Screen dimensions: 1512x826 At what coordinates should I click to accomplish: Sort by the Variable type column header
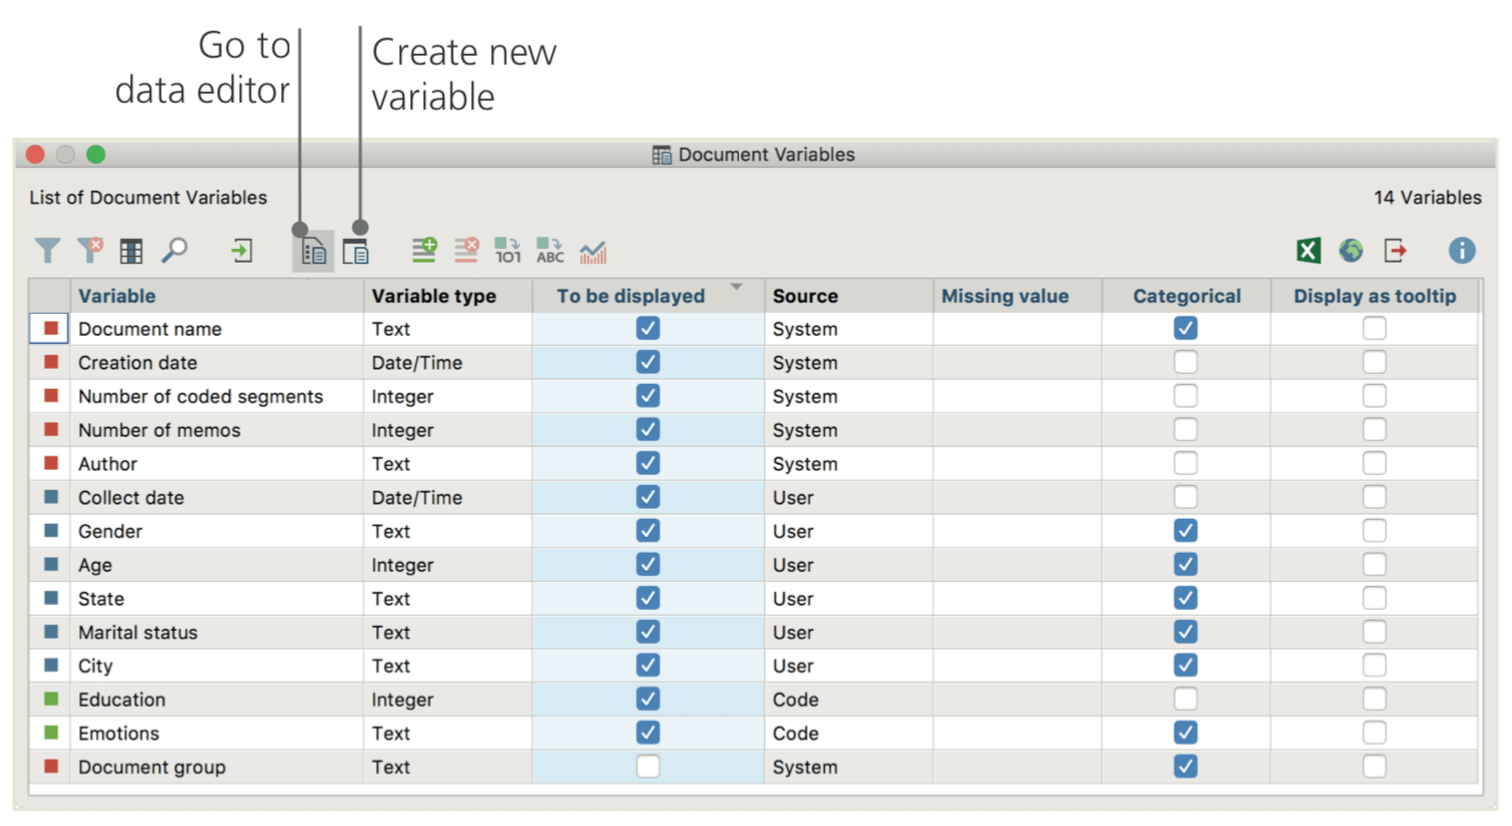pos(434,296)
